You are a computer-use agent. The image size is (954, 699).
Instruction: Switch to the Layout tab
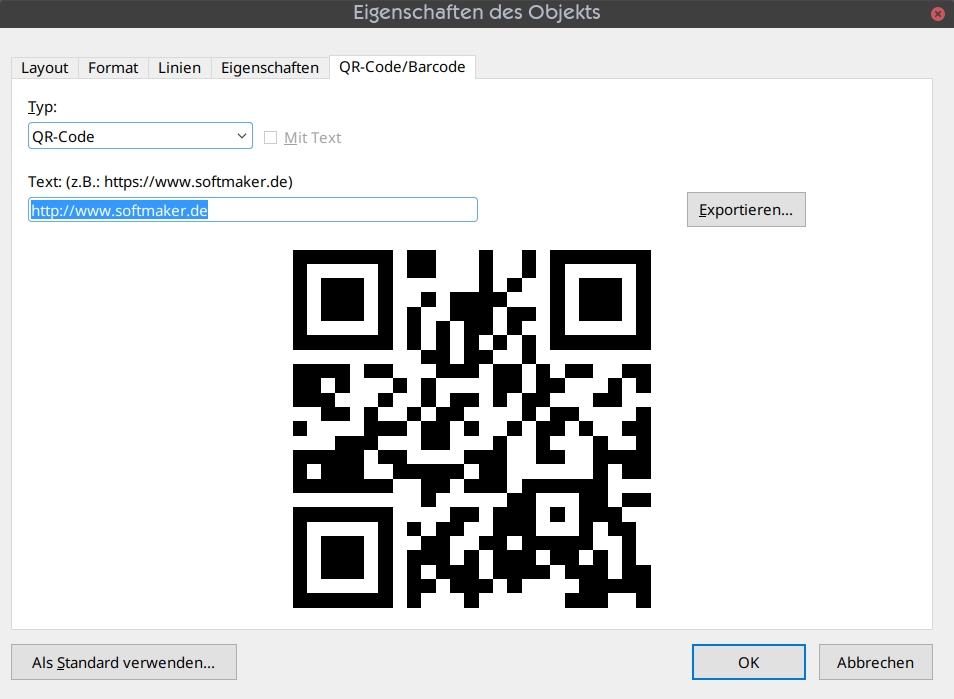(44, 68)
